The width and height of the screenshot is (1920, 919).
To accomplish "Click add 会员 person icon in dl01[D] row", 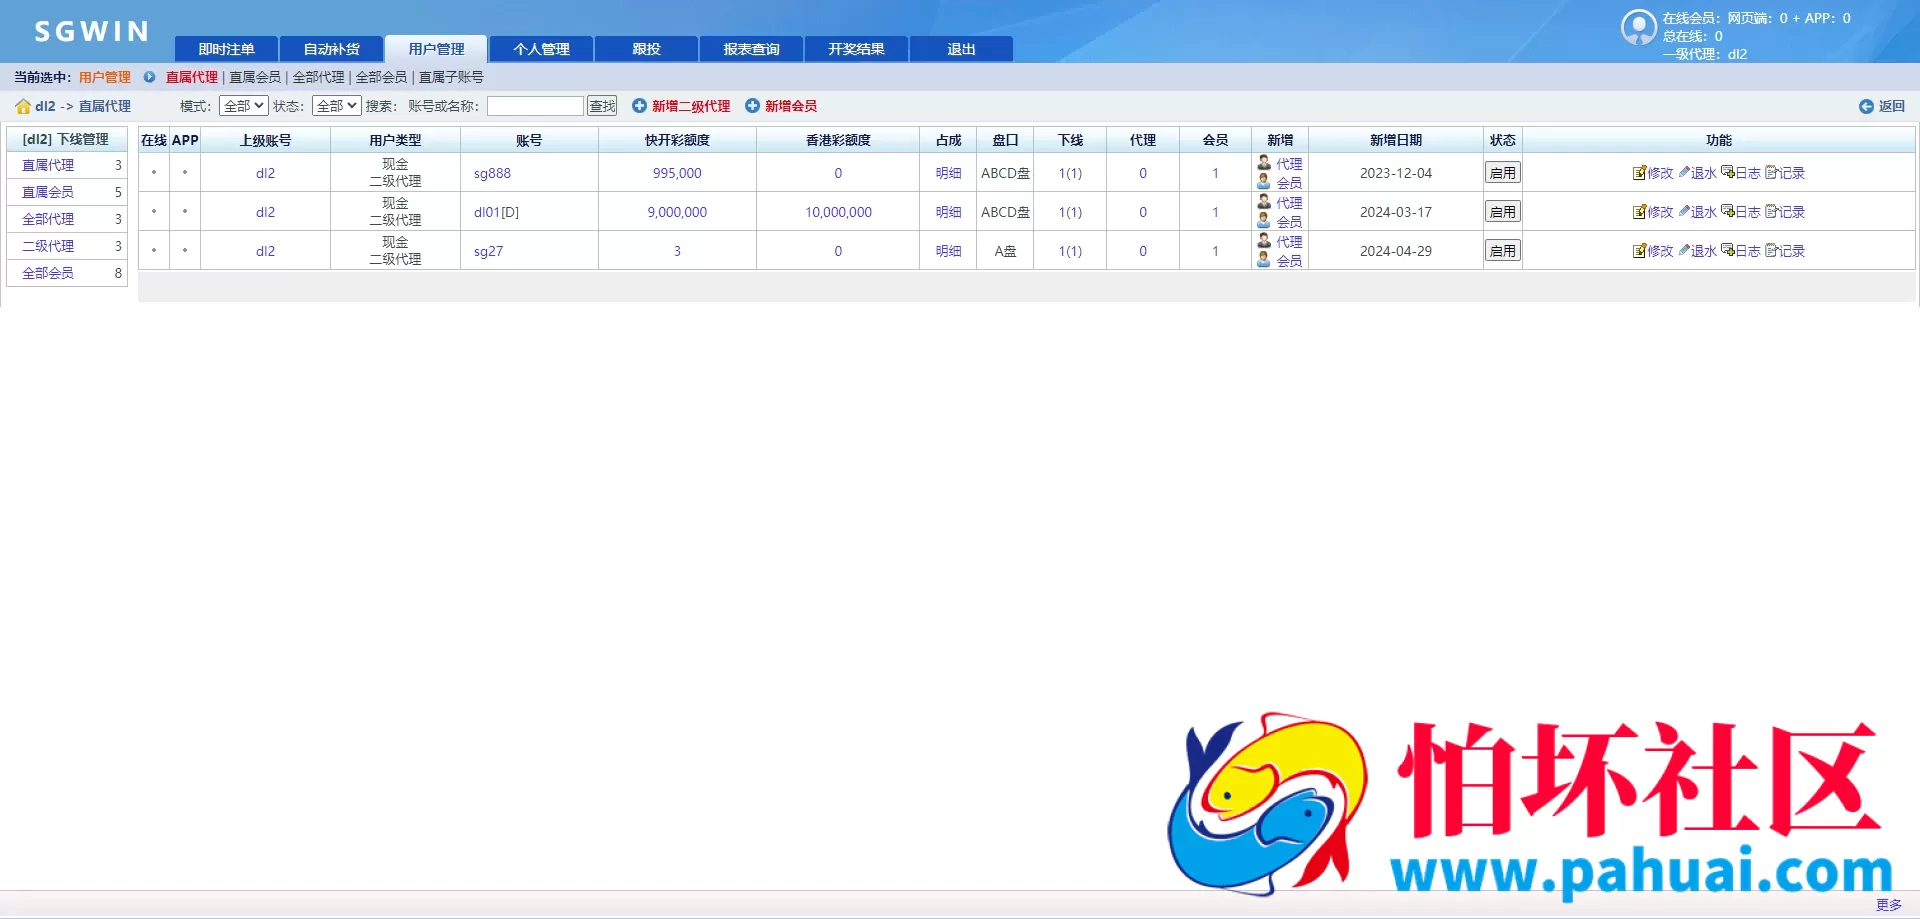I will (1264, 220).
